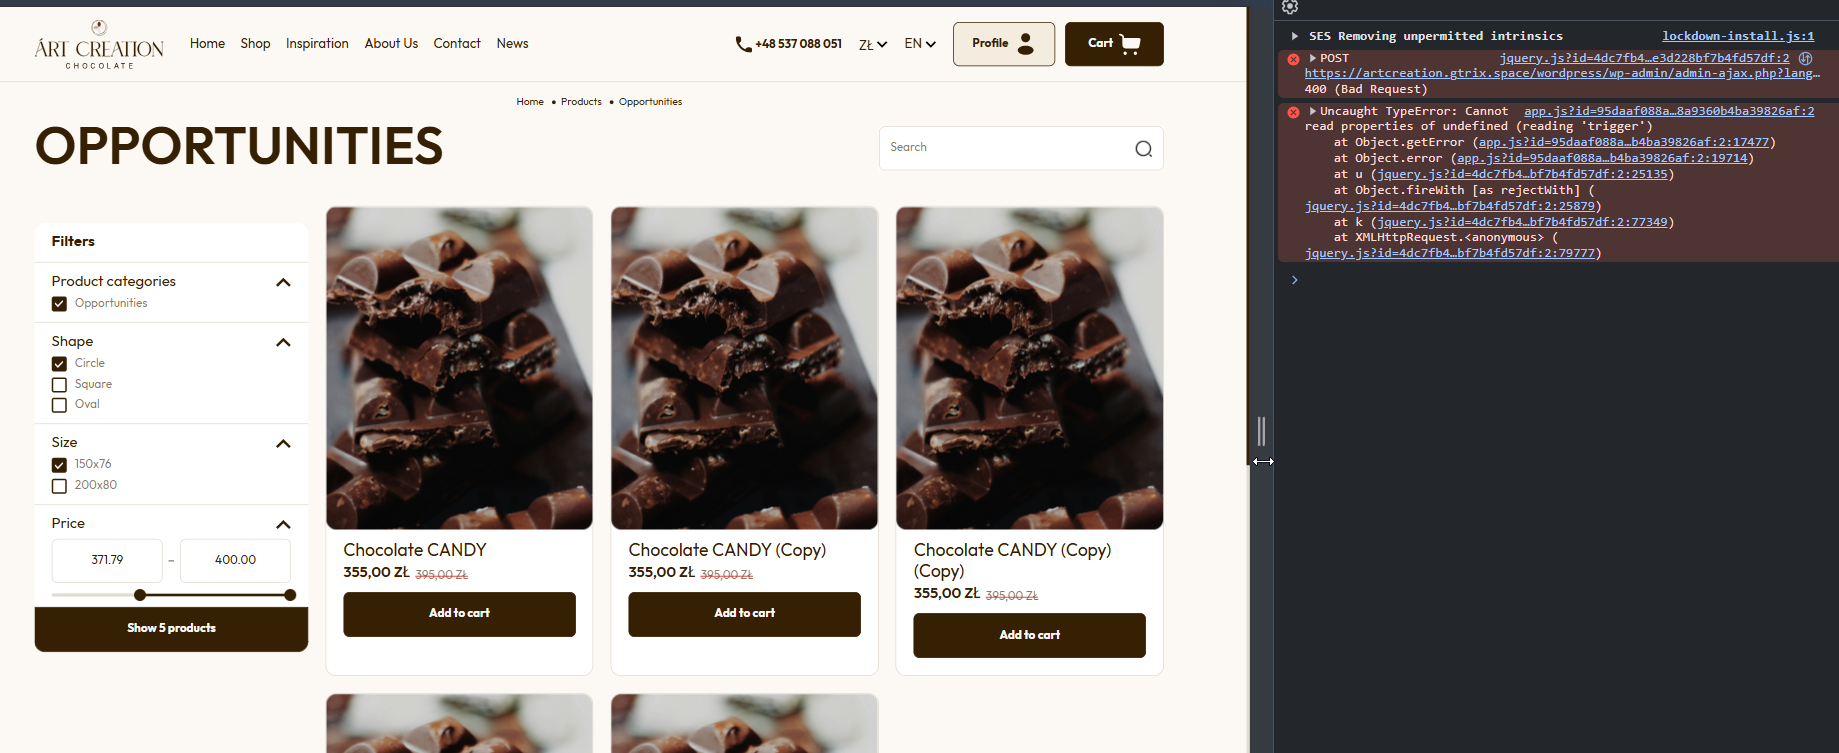The width and height of the screenshot is (1839, 753).
Task: Click the person icon in Profile button
Action: coord(1026,44)
